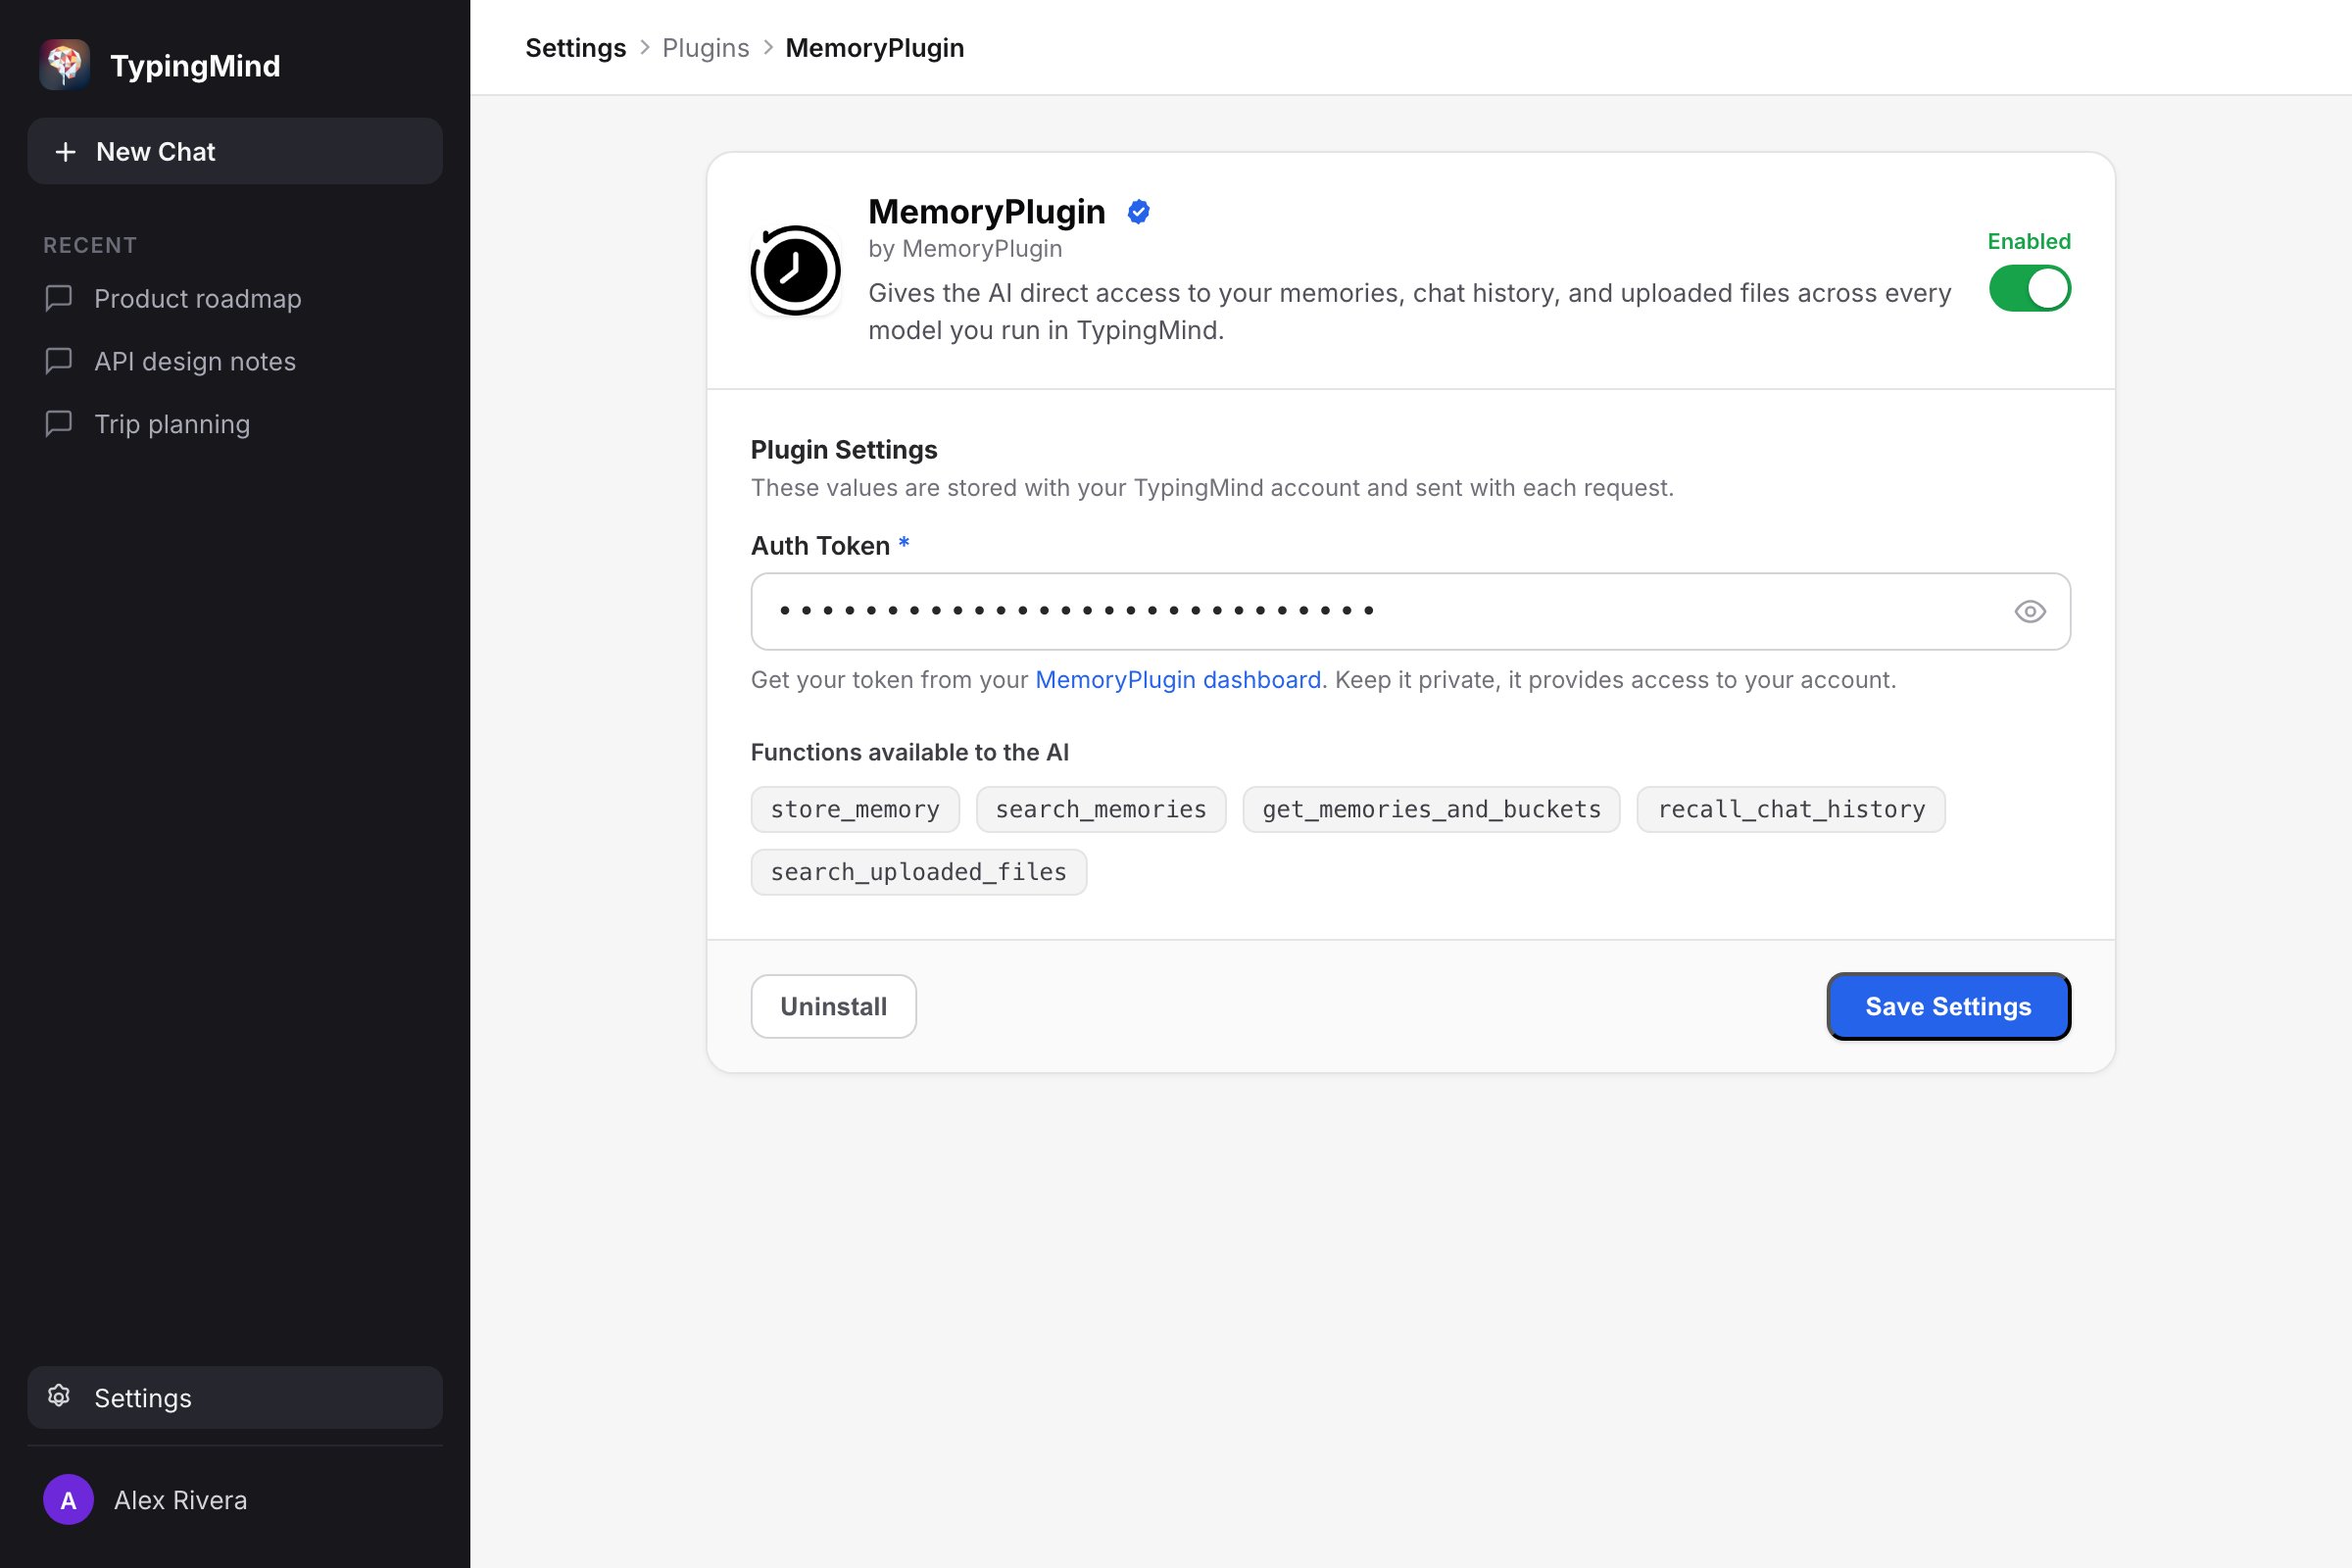Image resolution: width=2352 pixels, height=1568 pixels.
Task: Click the store_memory function chip
Action: pyautogui.click(x=855, y=809)
